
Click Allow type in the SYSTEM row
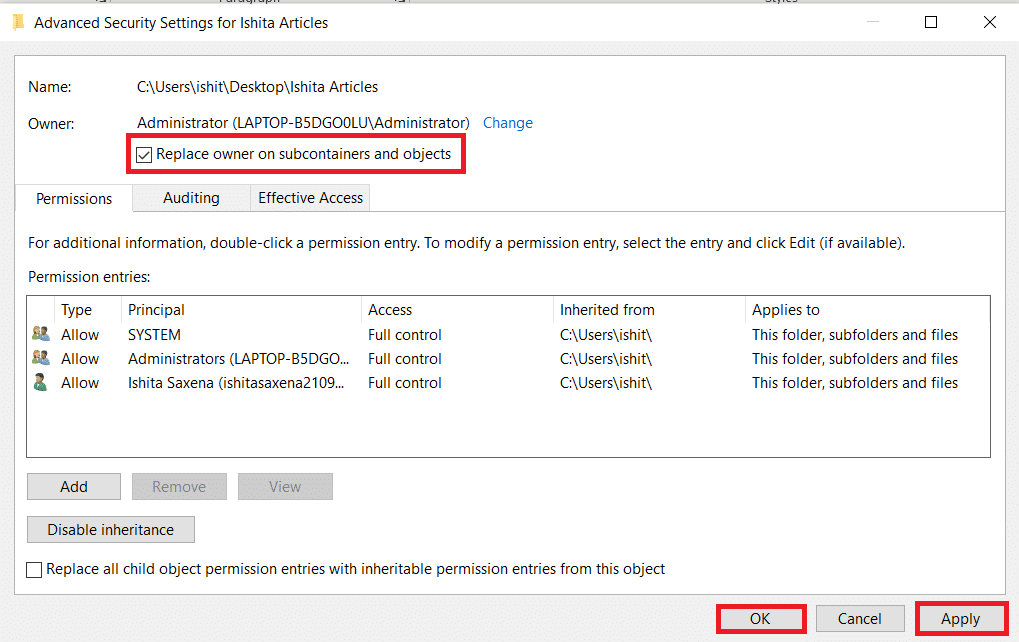[80, 335]
